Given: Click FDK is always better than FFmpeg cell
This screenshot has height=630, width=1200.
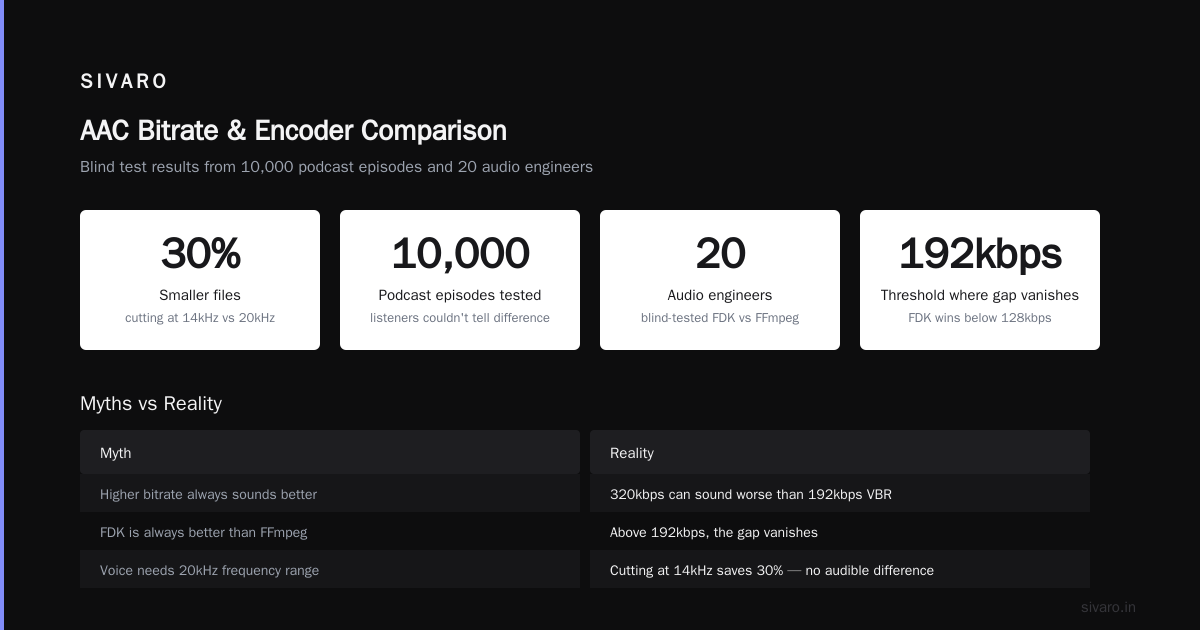Looking at the screenshot, I should click(330, 532).
